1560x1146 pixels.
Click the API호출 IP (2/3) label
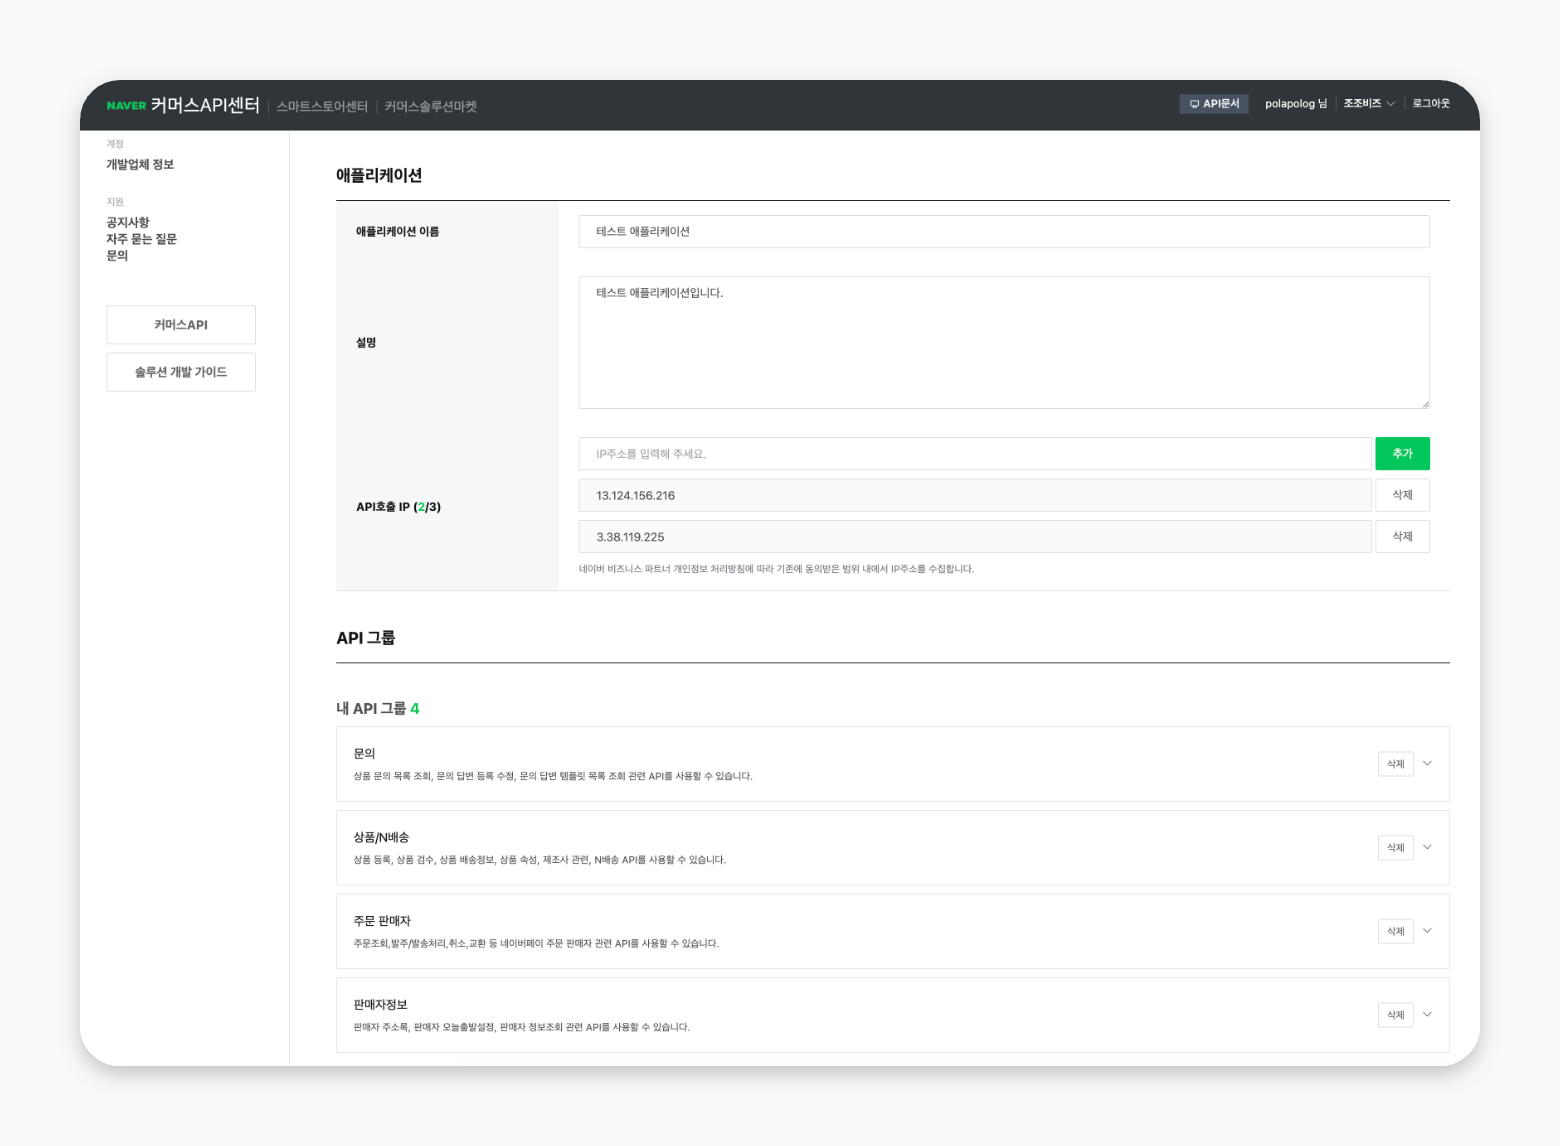pyautogui.click(x=399, y=507)
